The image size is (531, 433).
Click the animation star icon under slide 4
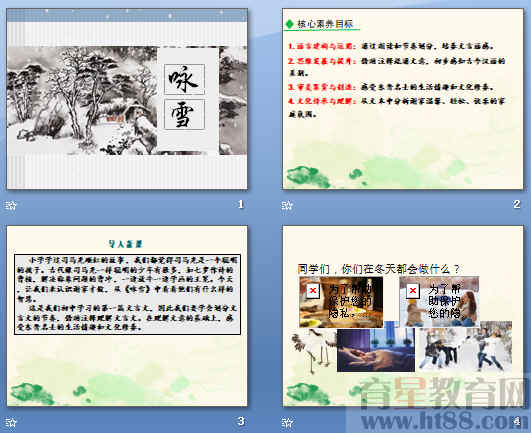[286, 422]
